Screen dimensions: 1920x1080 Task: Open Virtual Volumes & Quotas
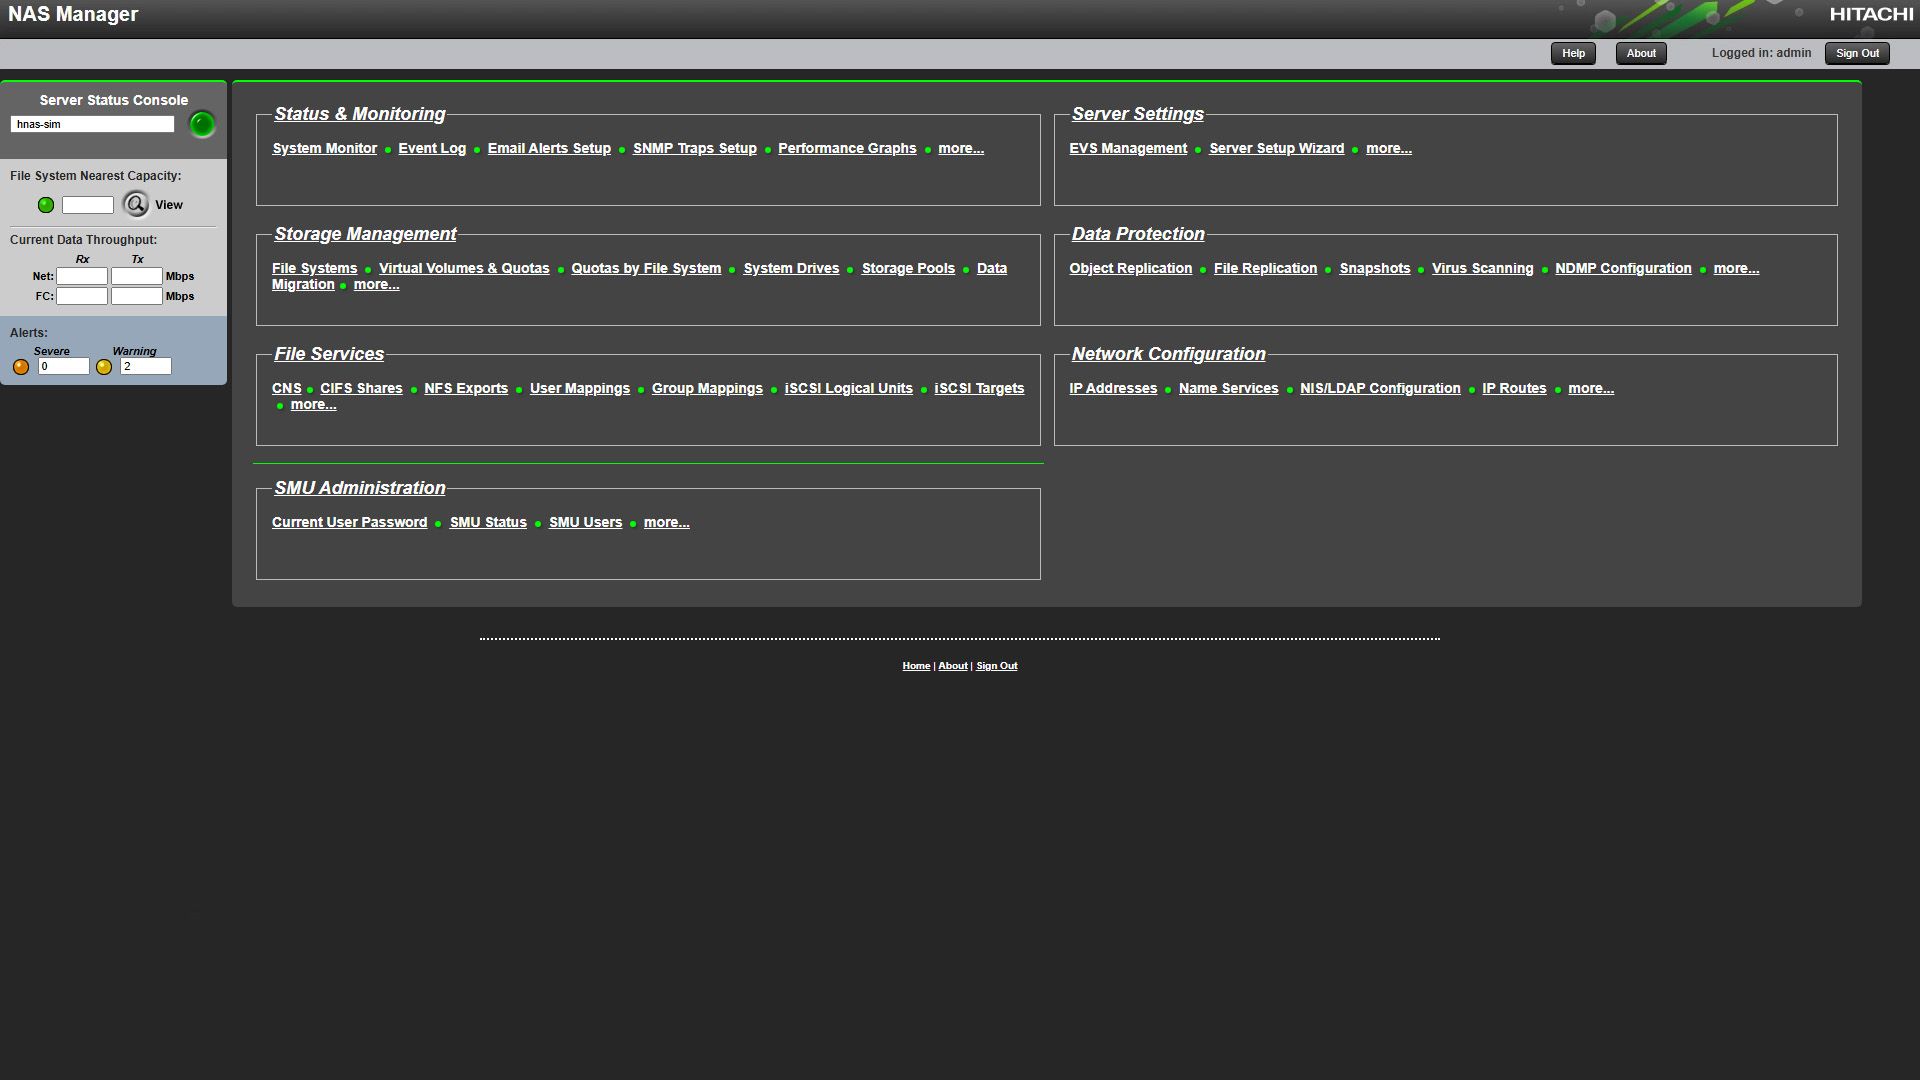click(x=464, y=268)
